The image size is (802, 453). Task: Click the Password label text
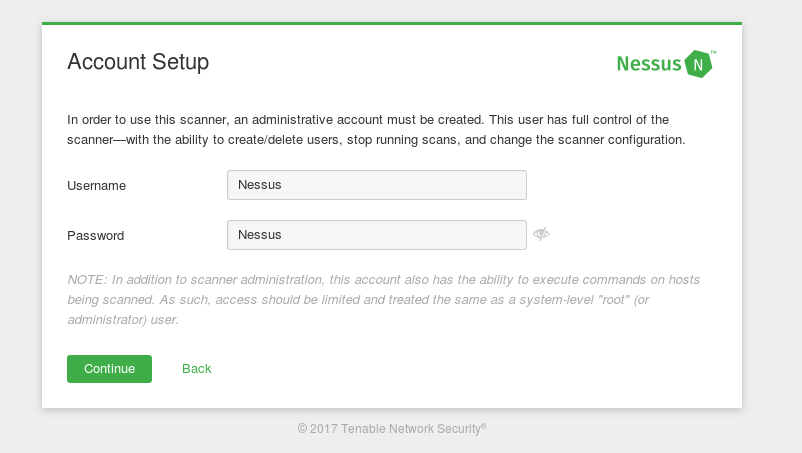coord(96,236)
